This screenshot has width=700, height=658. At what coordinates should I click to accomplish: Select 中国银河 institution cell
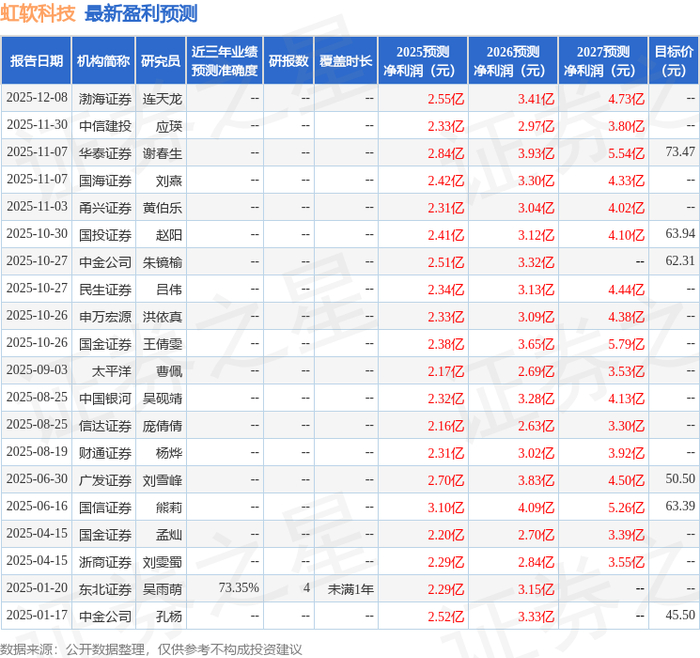click(105, 398)
